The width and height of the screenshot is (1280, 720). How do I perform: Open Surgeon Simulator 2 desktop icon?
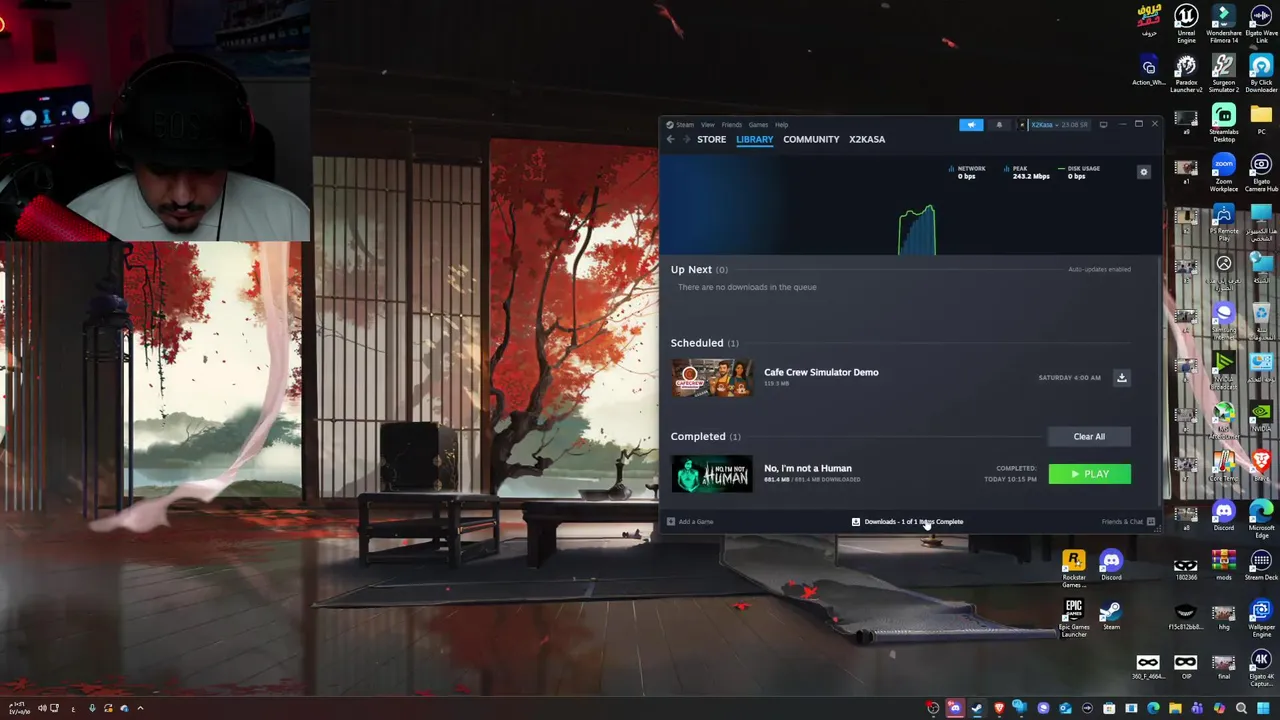(x=1224, y=73)
